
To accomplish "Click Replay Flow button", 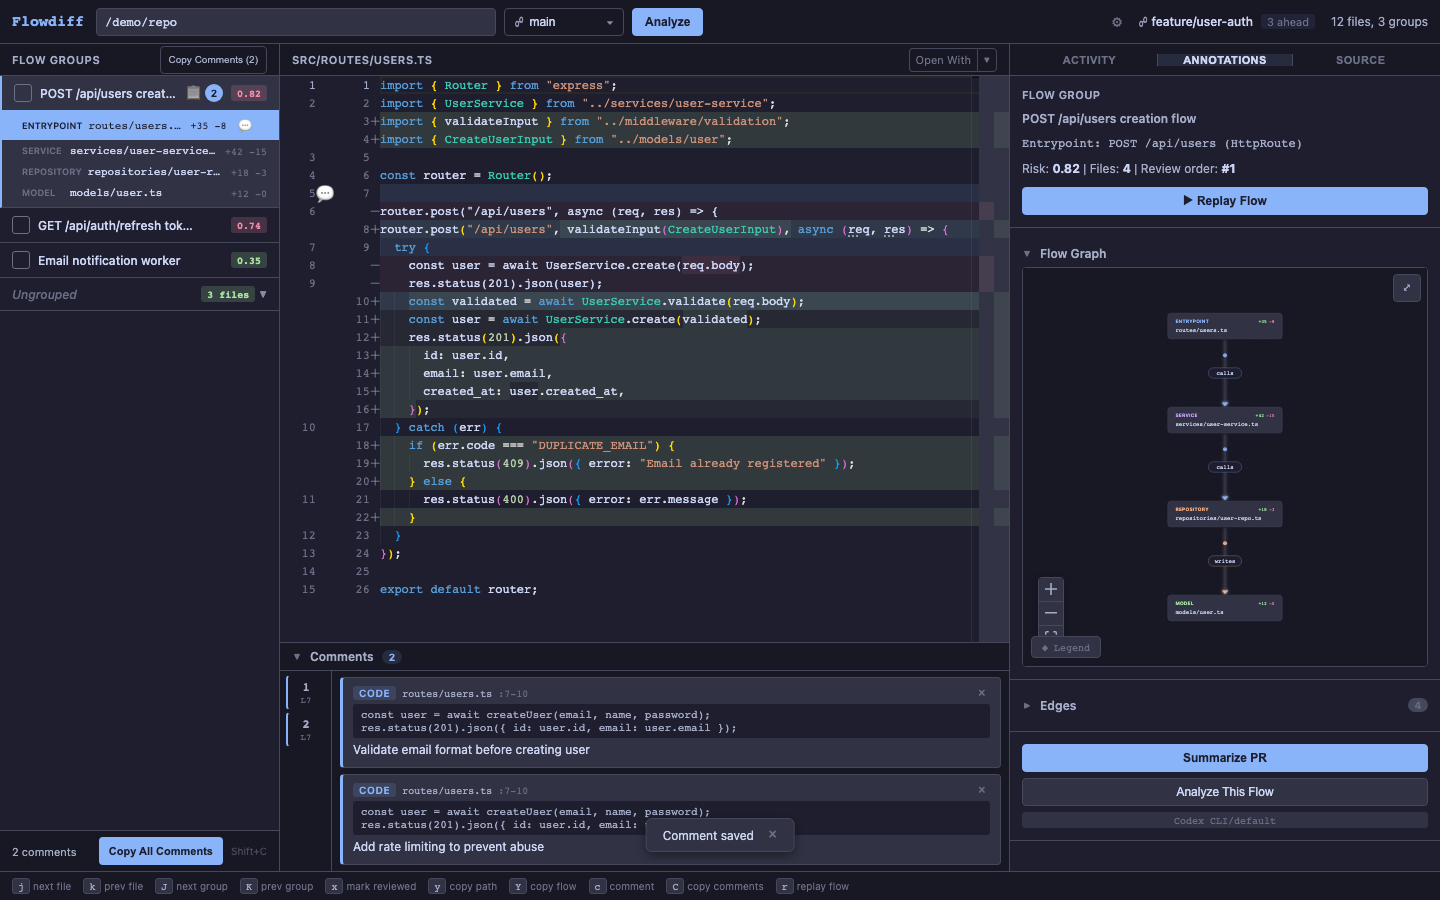I will [1225, 201].
